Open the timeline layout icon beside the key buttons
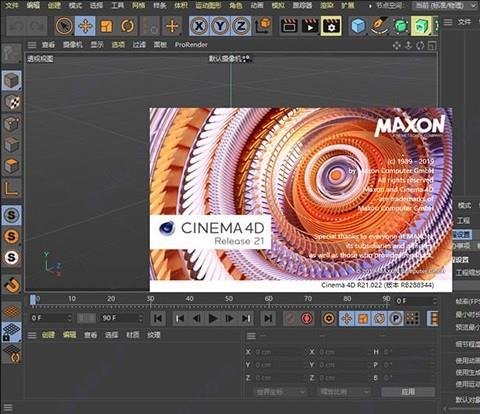480x414 pixels. point(433,319)
